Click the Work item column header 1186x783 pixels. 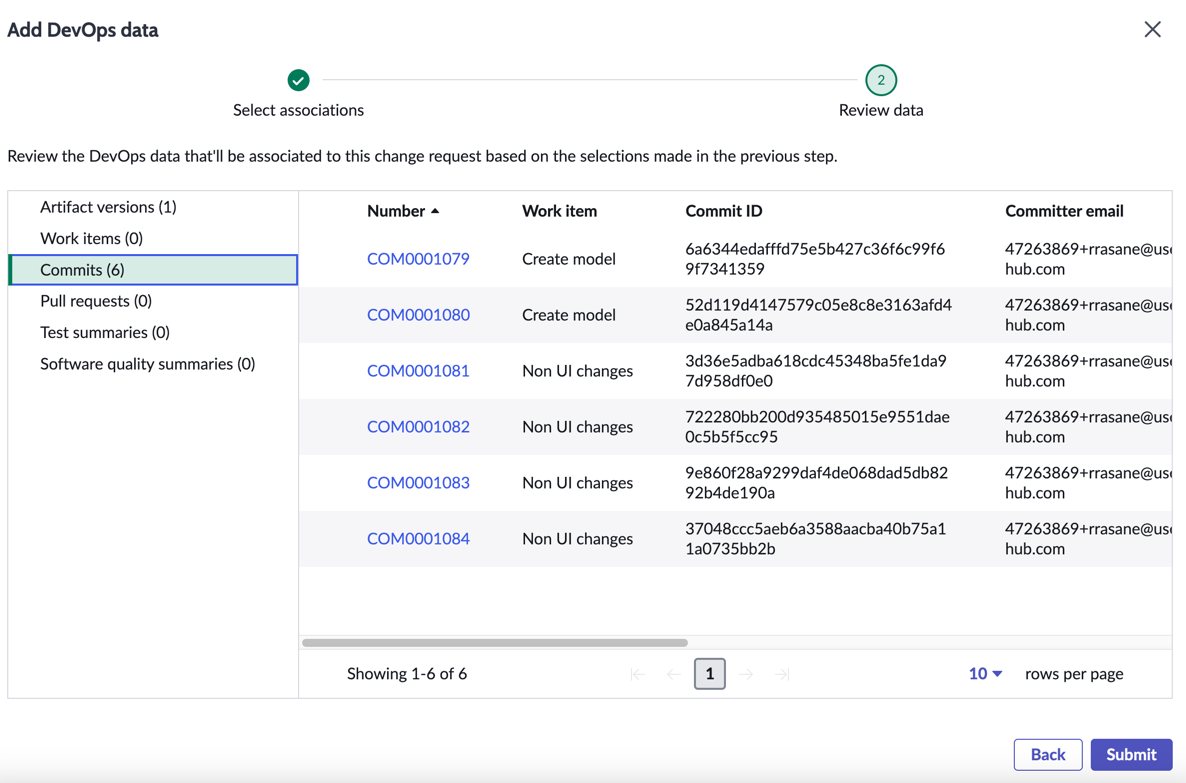559,211
